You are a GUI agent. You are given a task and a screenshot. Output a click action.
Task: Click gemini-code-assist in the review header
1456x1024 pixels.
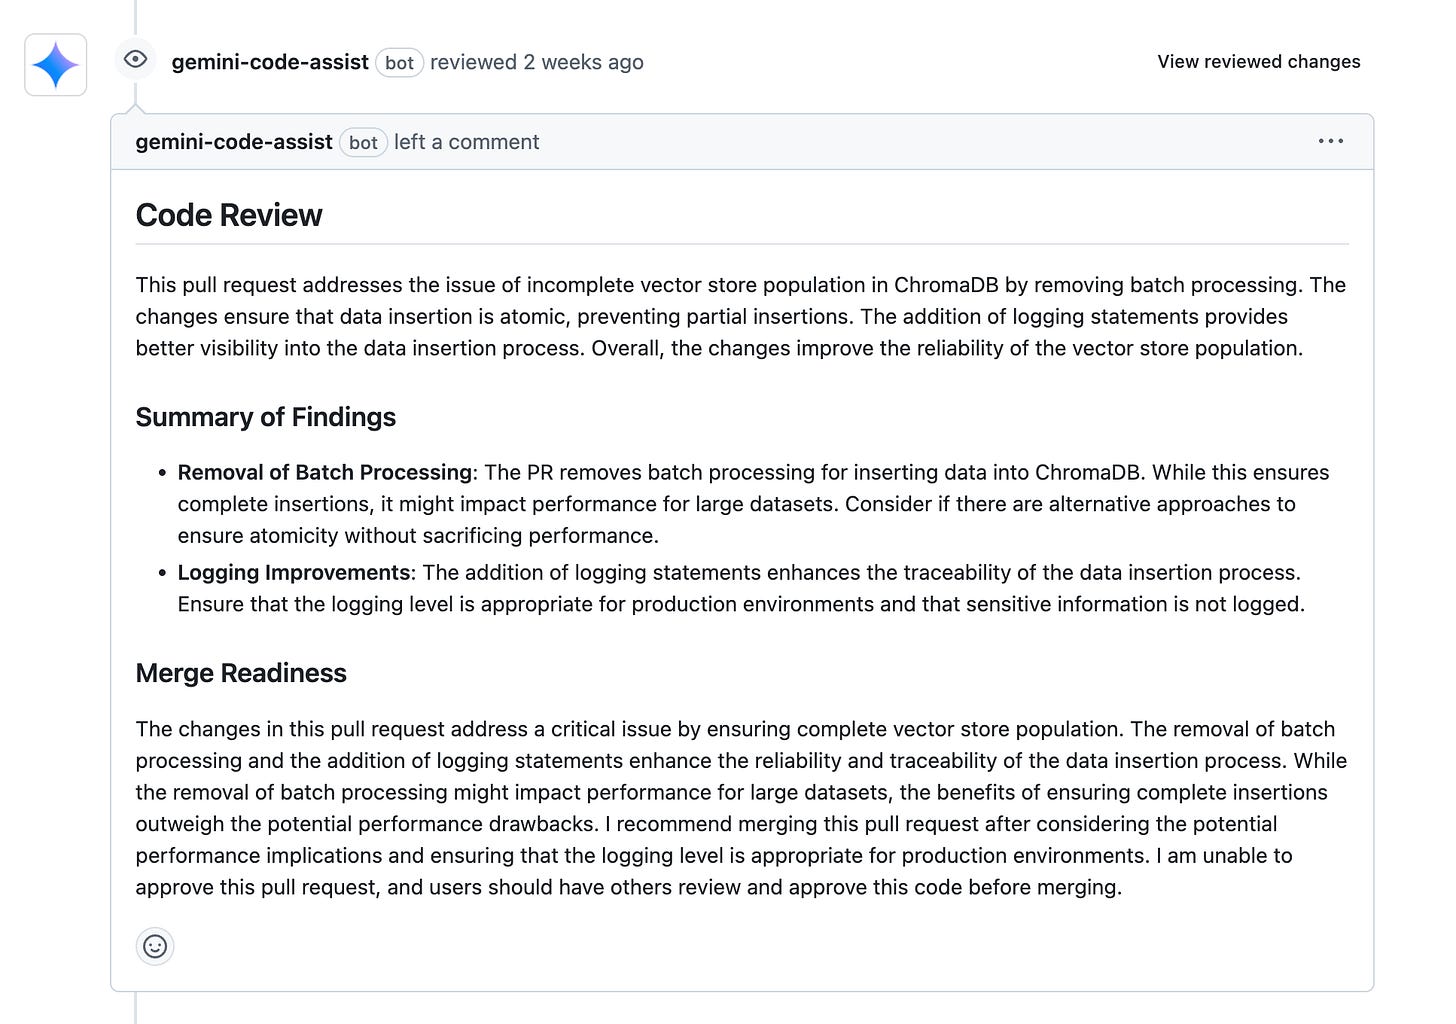point(270,61)
